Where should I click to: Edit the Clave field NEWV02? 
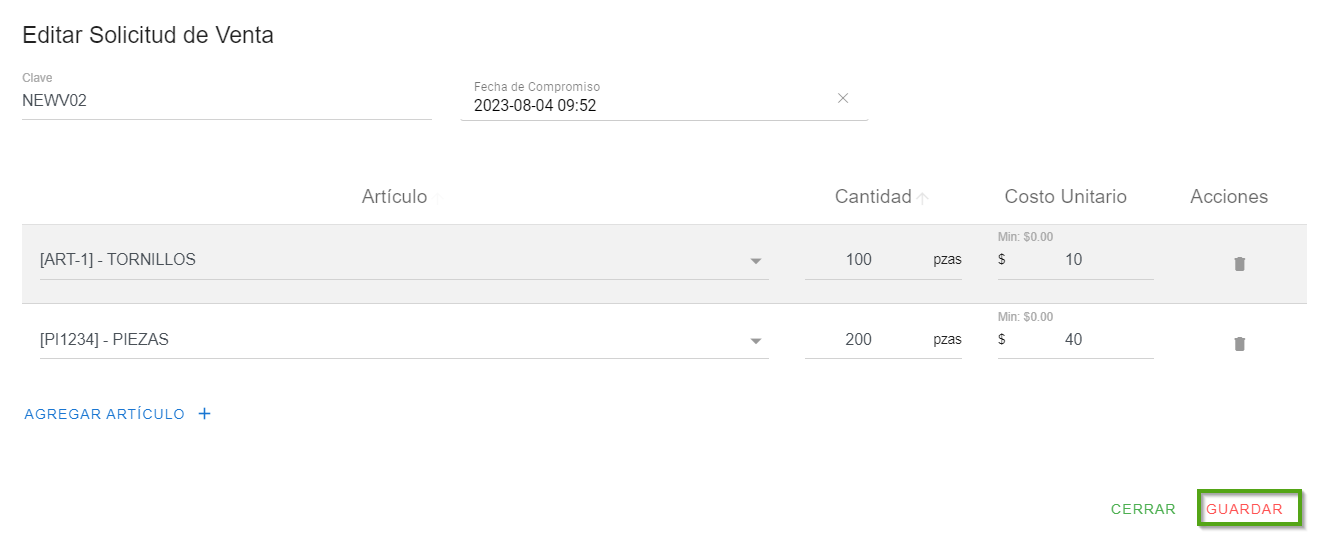pyautogui.click(x=226, y=101)
